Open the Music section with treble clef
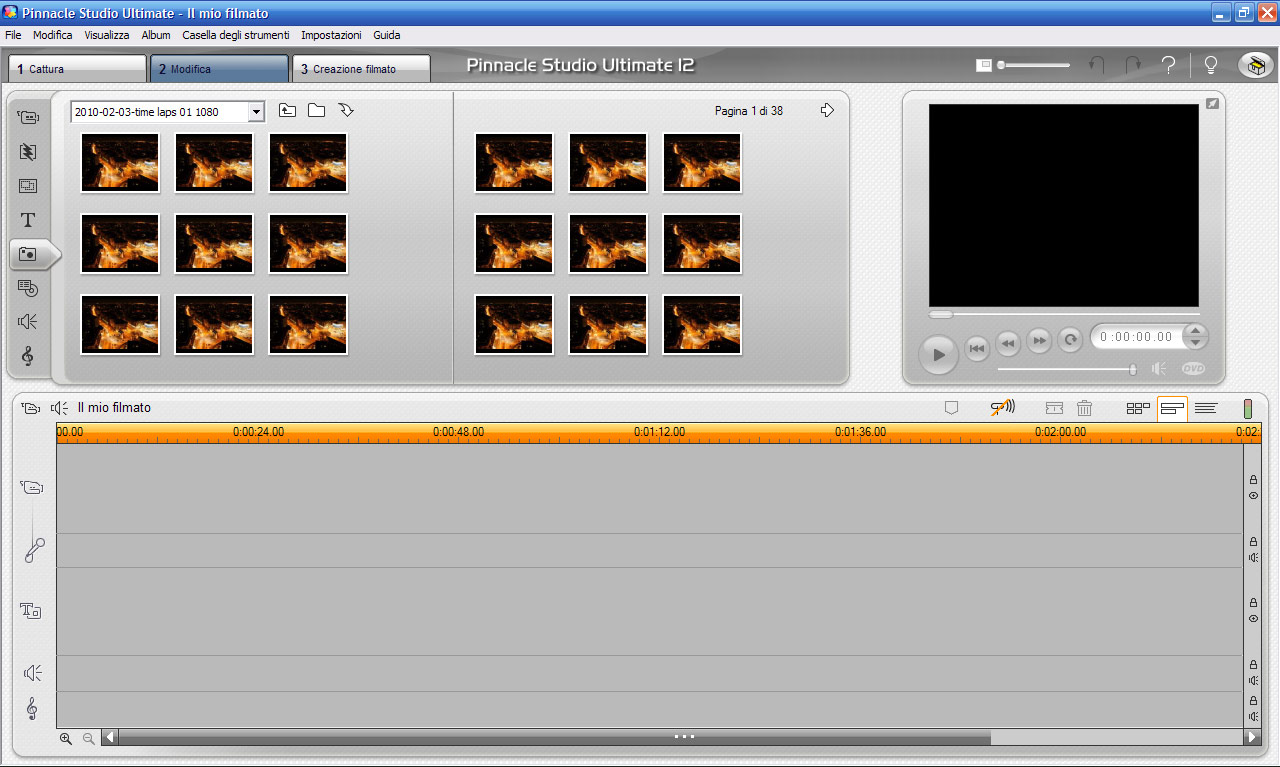 (x=28, y=356)
